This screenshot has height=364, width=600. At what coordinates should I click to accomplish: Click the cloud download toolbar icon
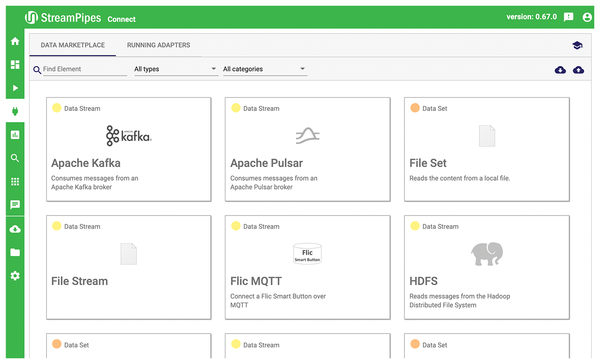[560, 70]
